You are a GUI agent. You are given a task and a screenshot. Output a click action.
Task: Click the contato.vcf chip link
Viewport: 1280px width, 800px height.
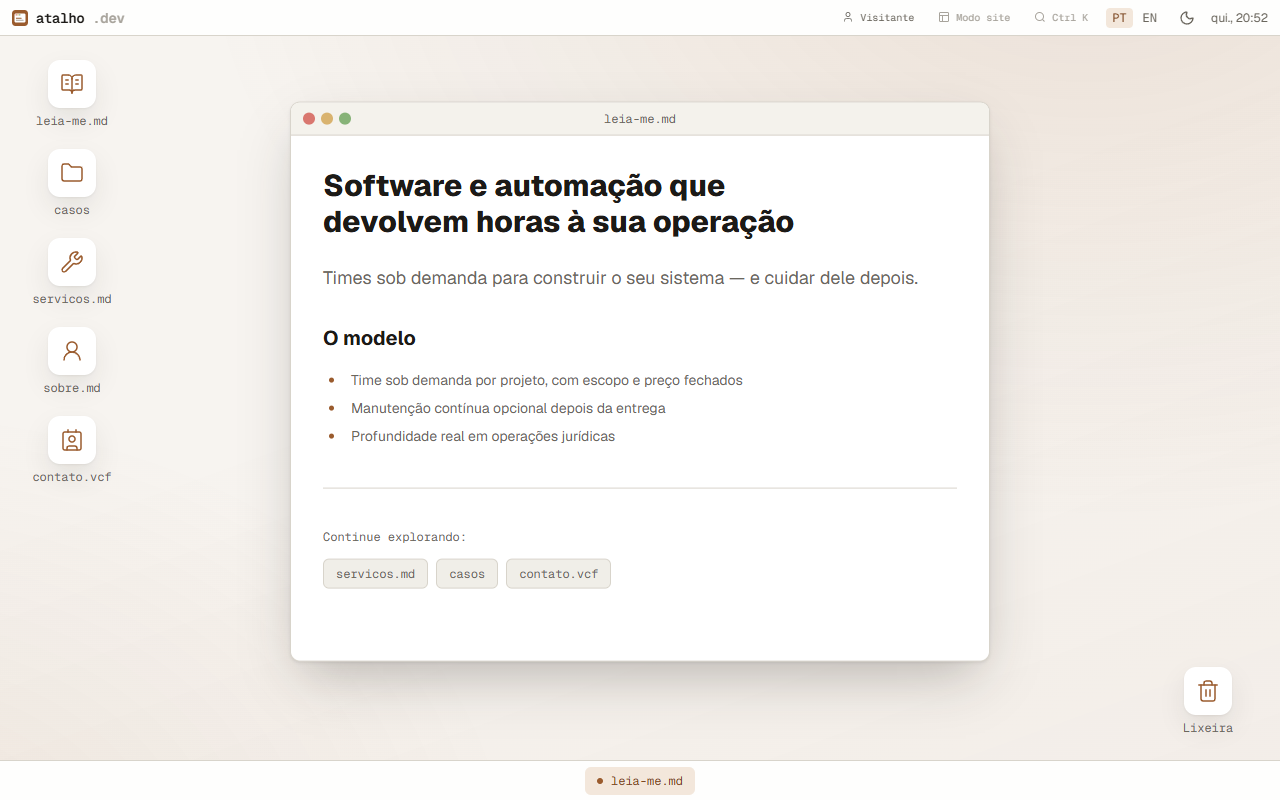coord(558,574)
